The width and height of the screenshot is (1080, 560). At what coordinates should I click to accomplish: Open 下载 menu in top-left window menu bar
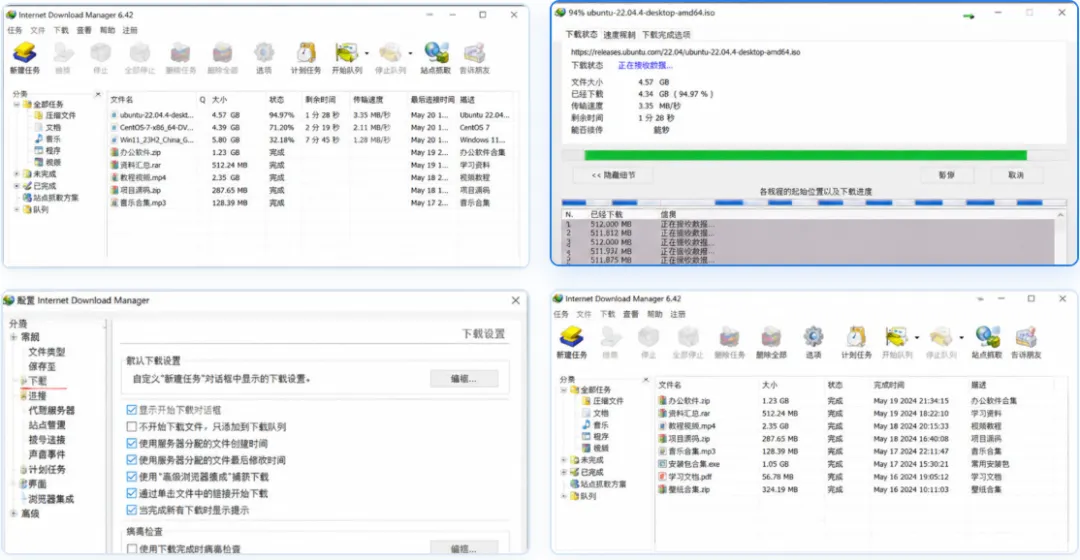[61, 30]
